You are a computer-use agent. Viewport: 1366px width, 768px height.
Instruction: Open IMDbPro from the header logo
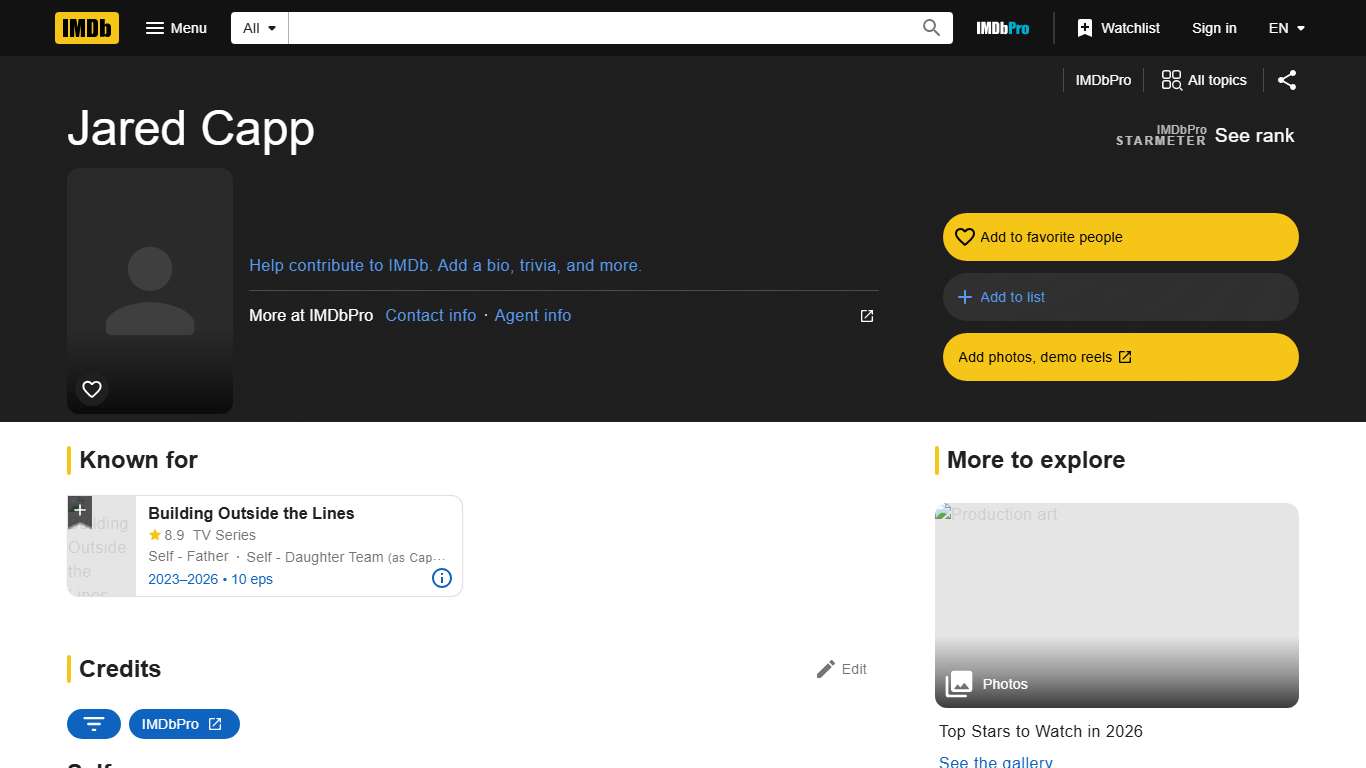[1002, 28]
